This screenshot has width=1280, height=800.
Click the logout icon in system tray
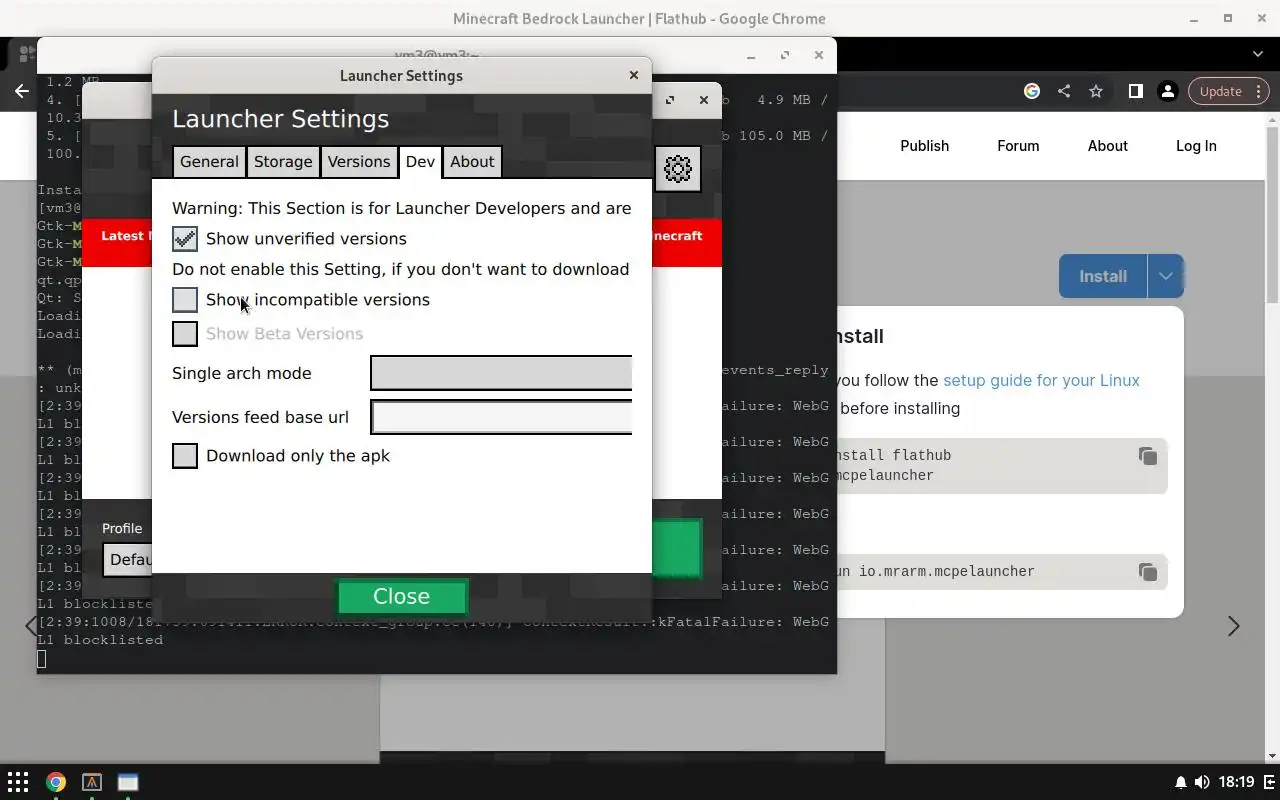tap(1269, 782)
